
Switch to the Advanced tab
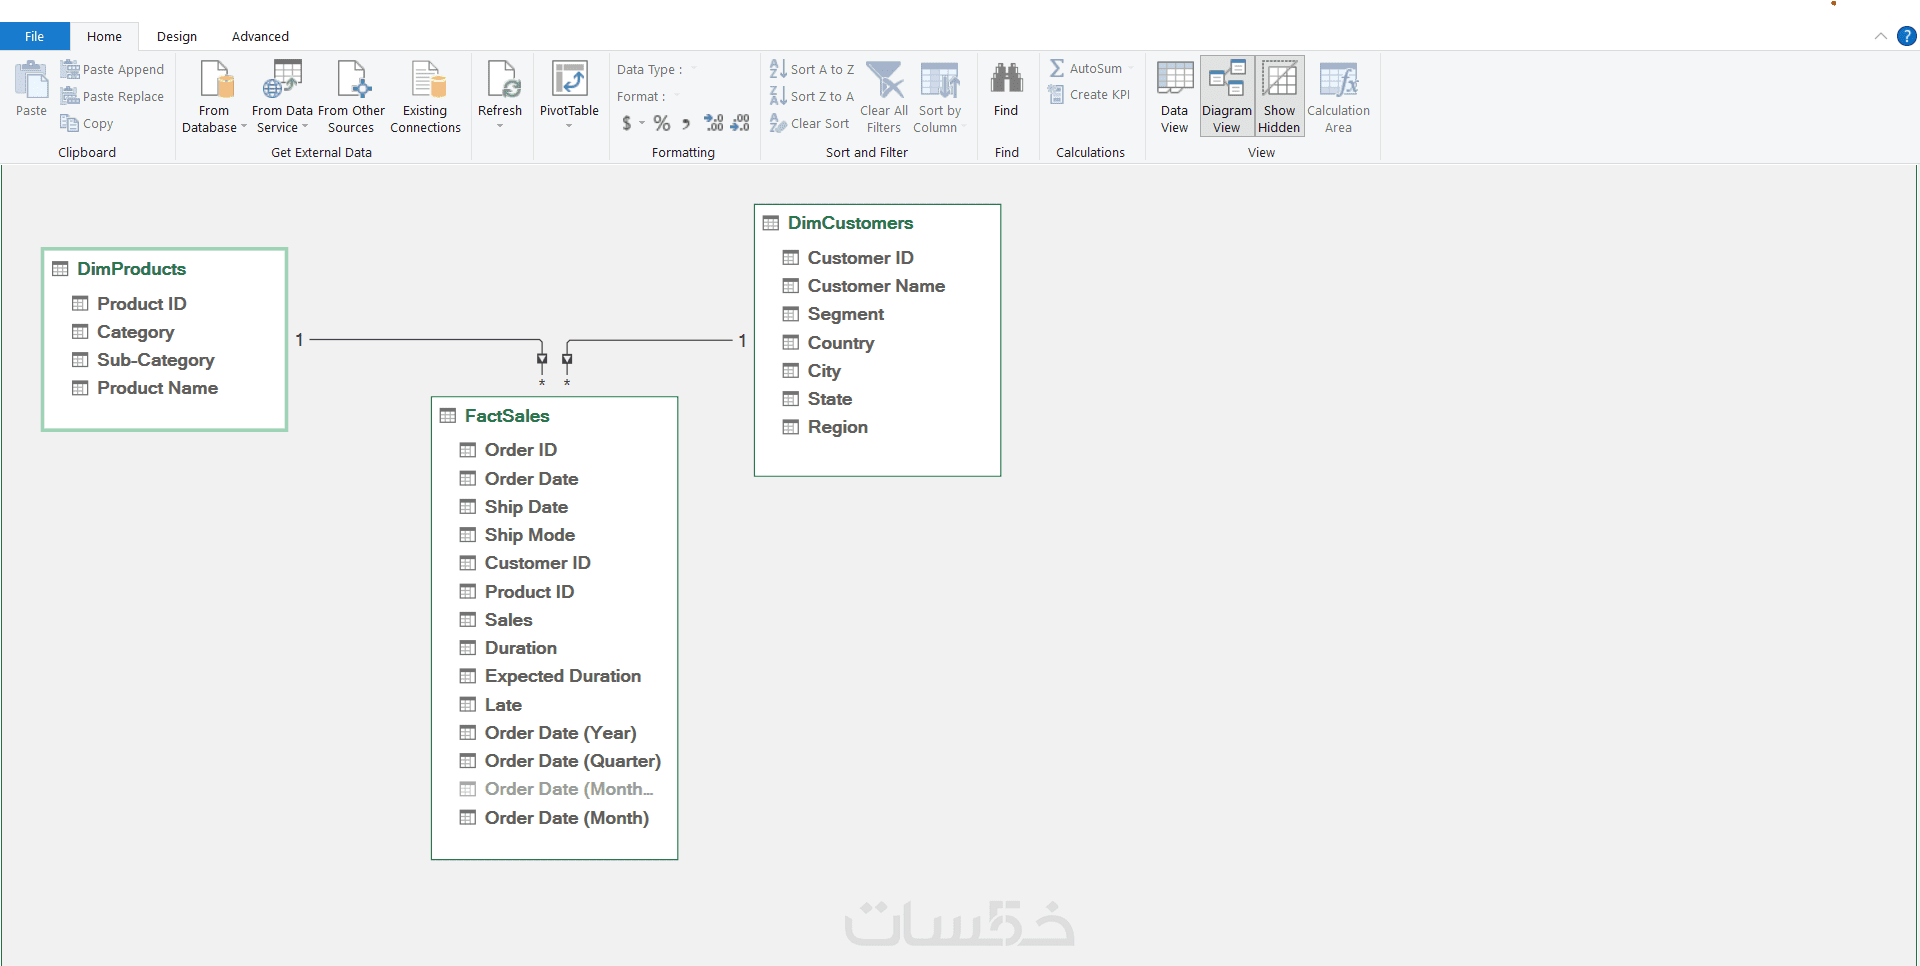[x=260, y=36]
